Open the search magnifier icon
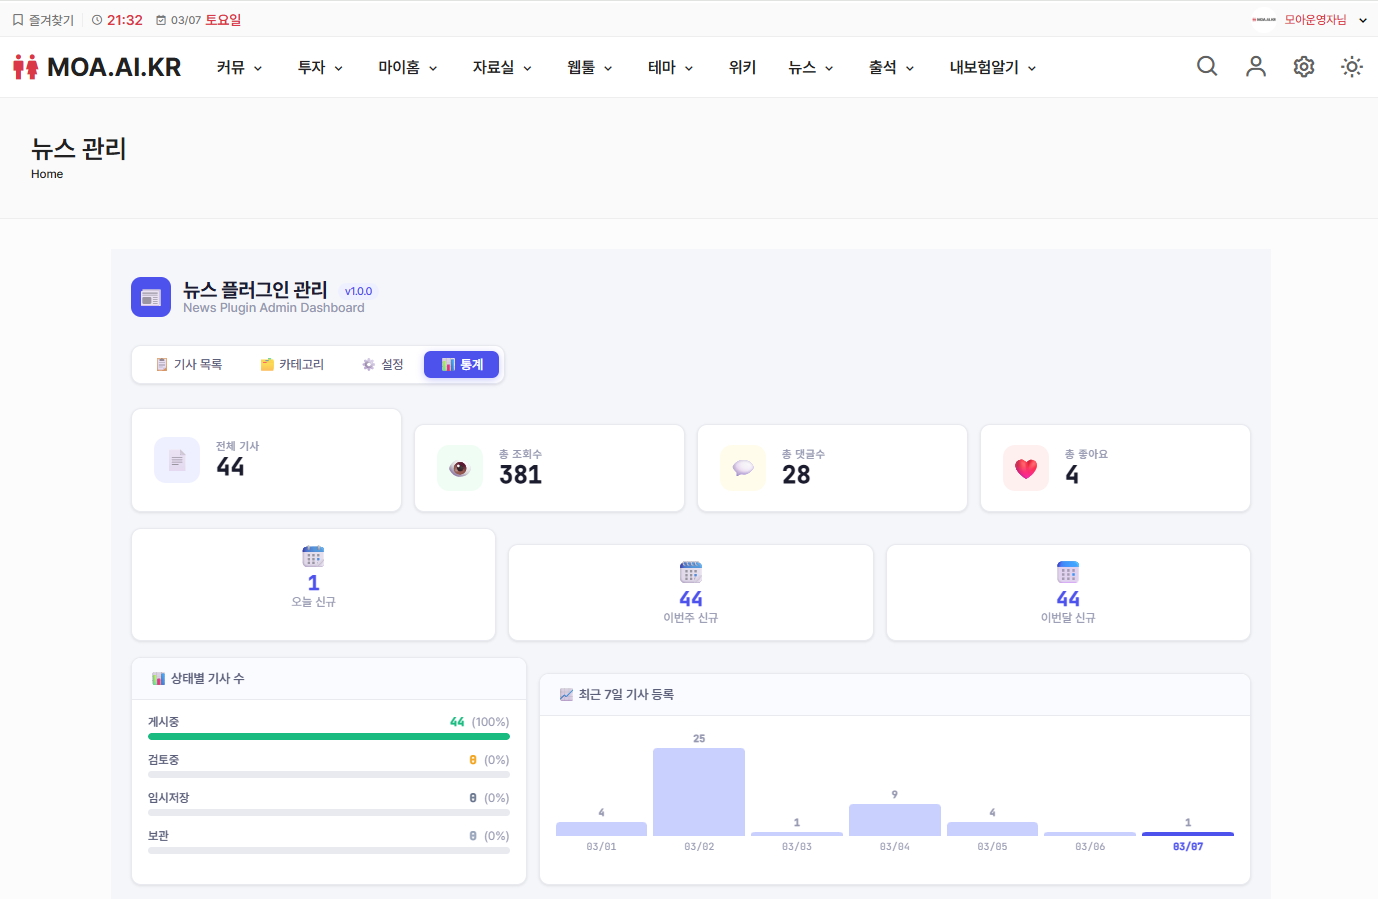1378x899 pixels. click(x=1207, y=66)
